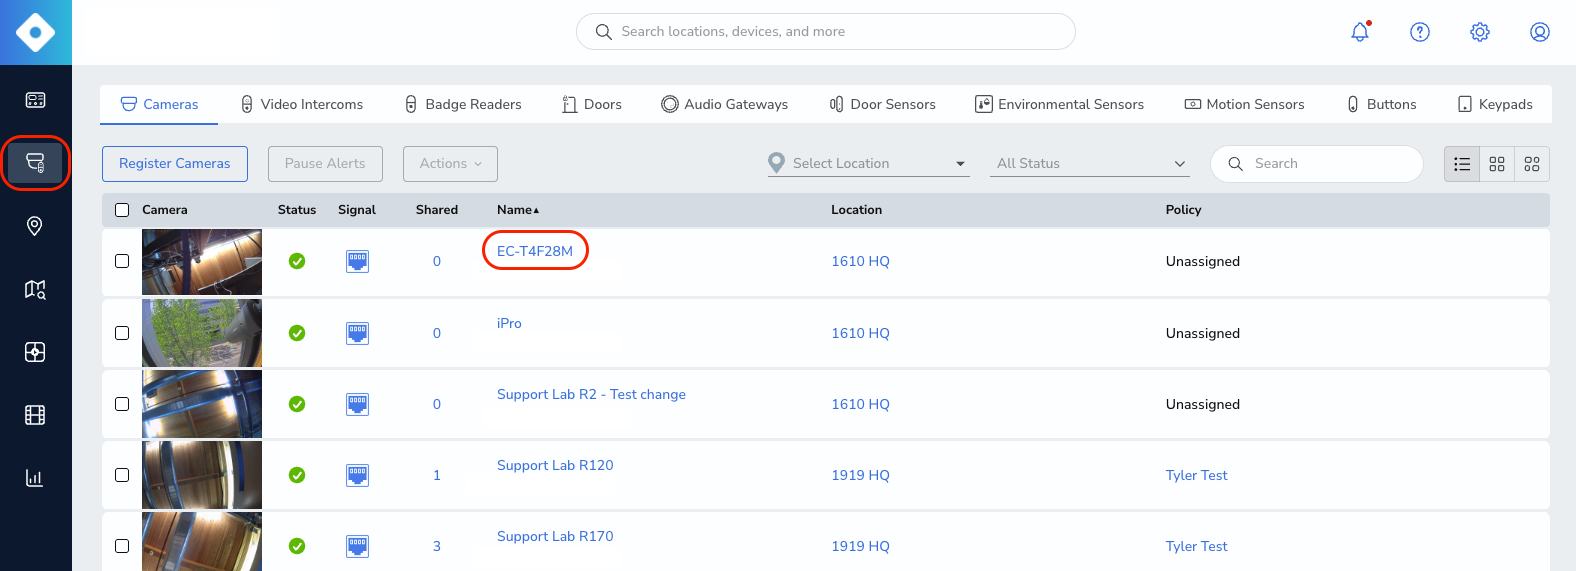Switch to the Keypads tab
The height and width of the screenshot is (571, 1576).
tap(1495, 104)
